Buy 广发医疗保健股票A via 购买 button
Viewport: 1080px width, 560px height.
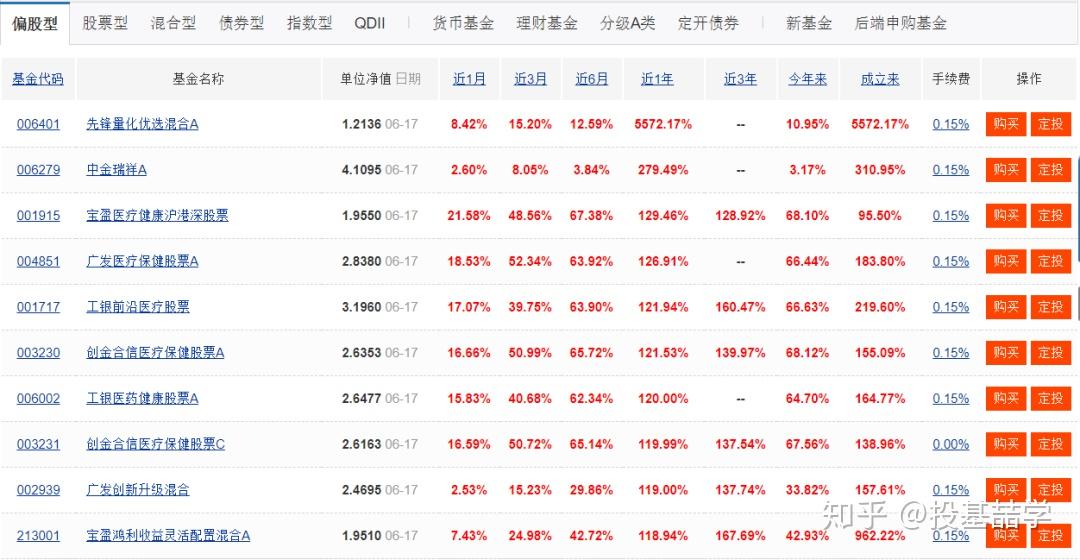point(1006,261)
